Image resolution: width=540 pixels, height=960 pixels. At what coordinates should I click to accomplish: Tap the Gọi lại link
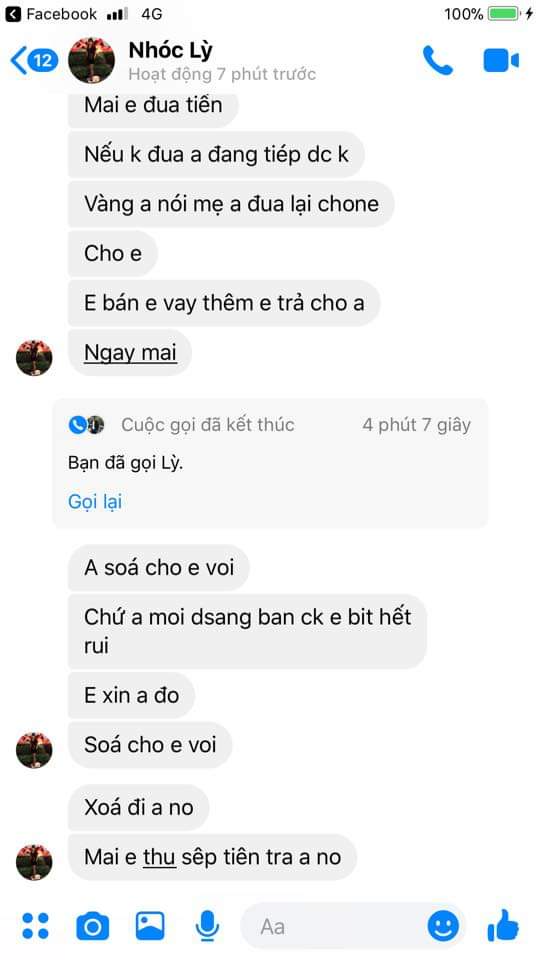pos(95,501)
